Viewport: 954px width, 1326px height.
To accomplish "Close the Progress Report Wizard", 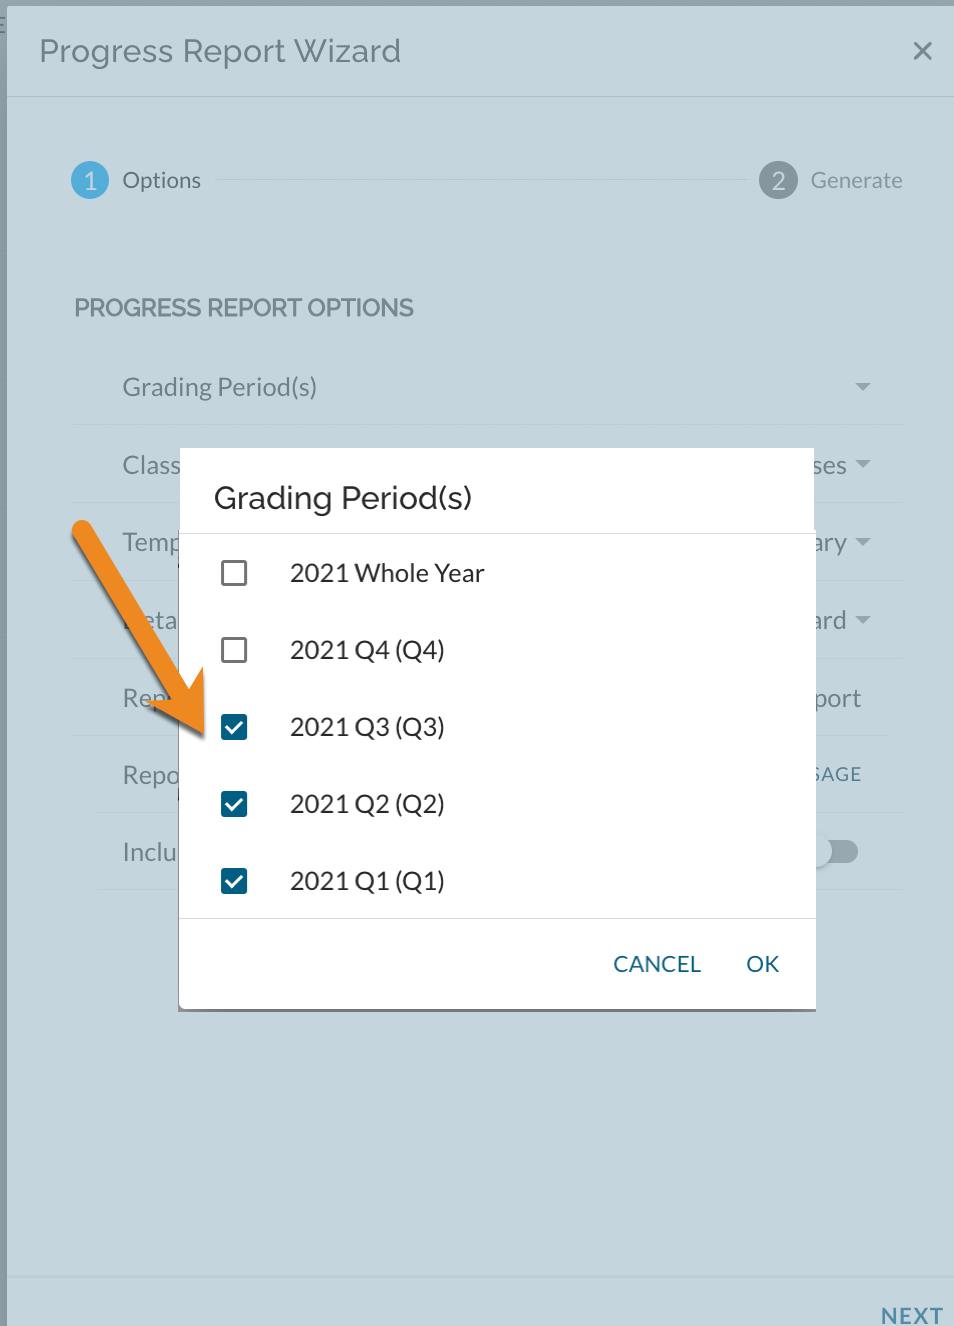I will 922,51.
